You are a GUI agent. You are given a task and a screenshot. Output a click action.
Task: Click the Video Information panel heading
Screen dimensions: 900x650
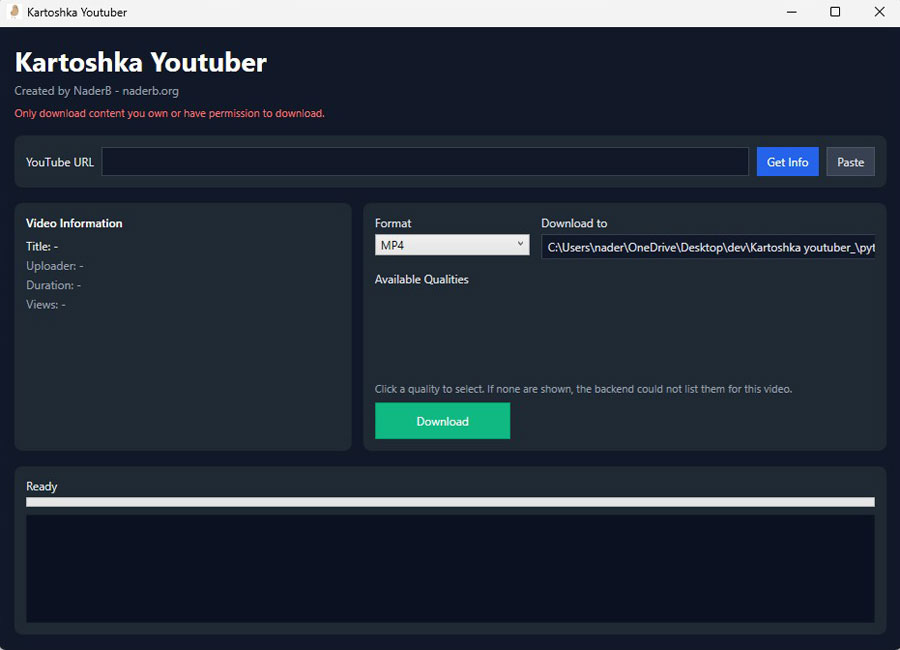click(73, 223)
